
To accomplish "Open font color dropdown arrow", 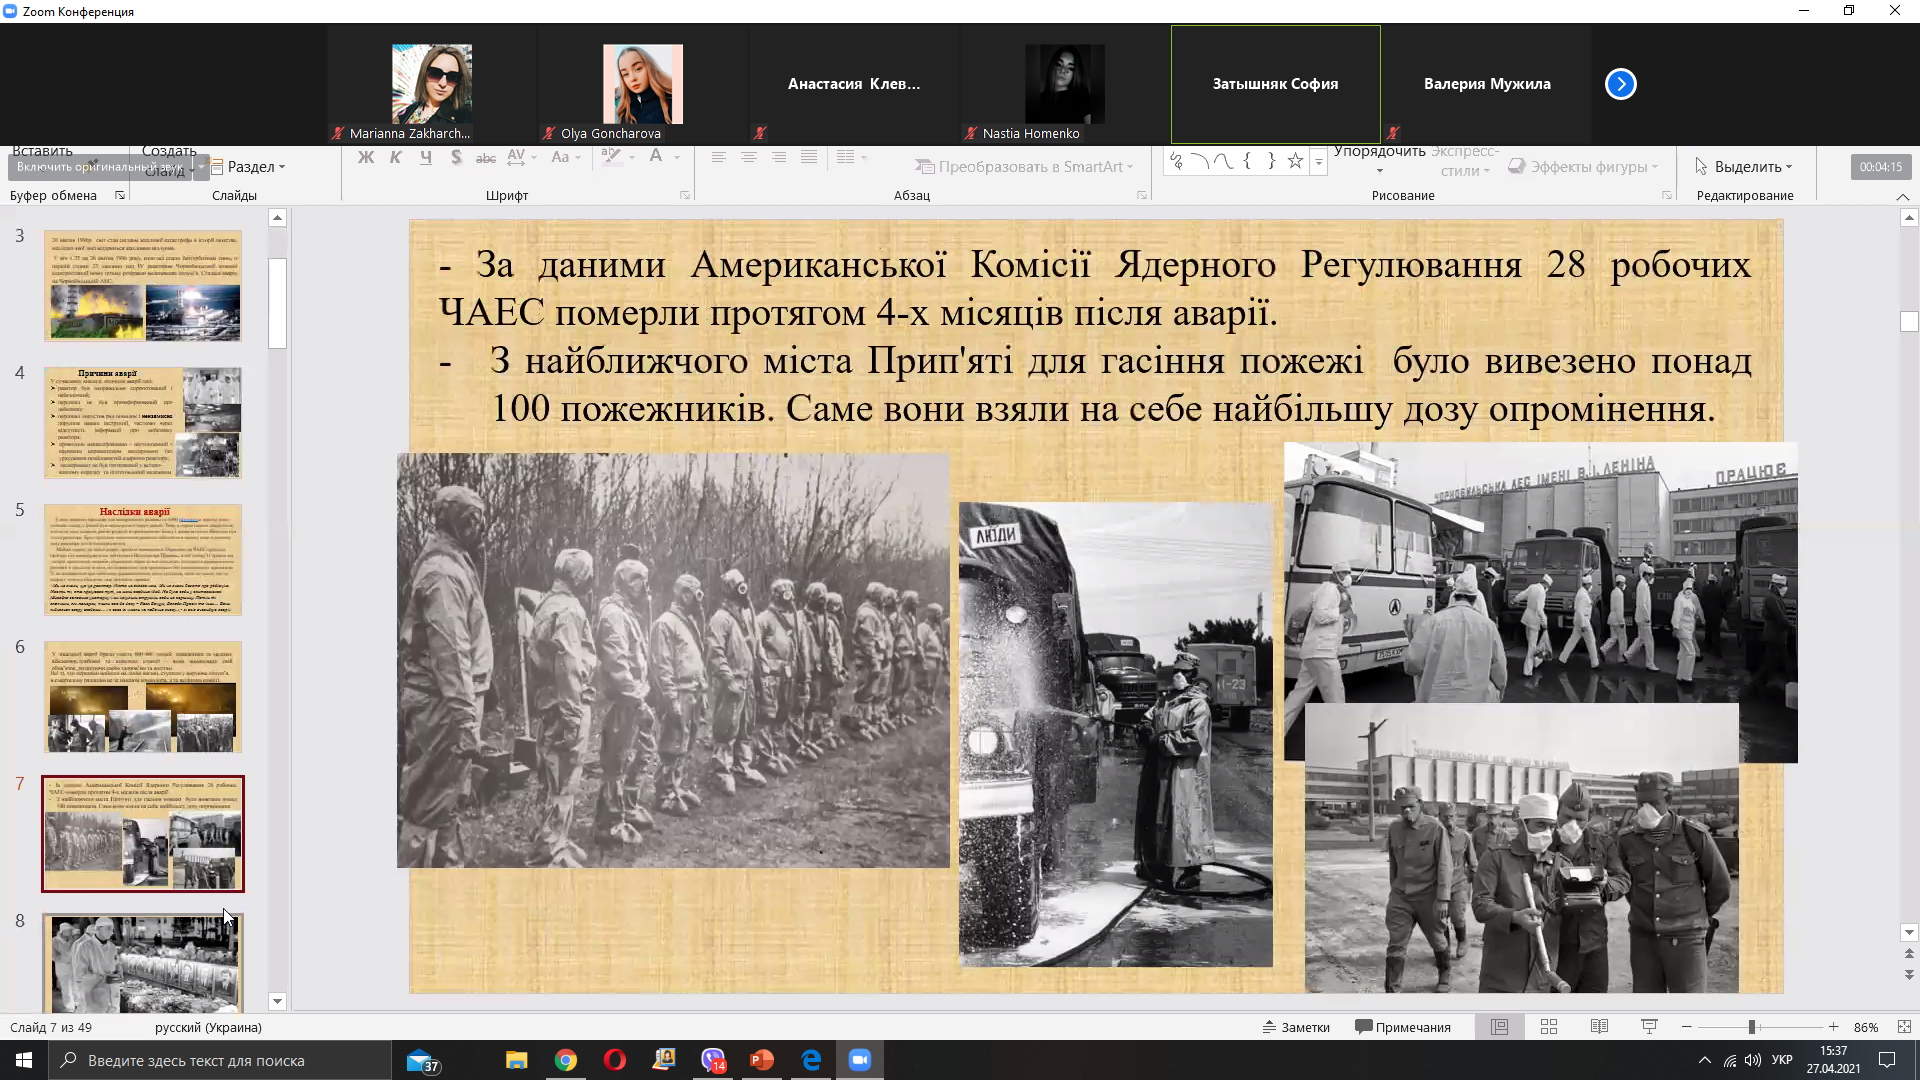I will click(x=677, y=158).
